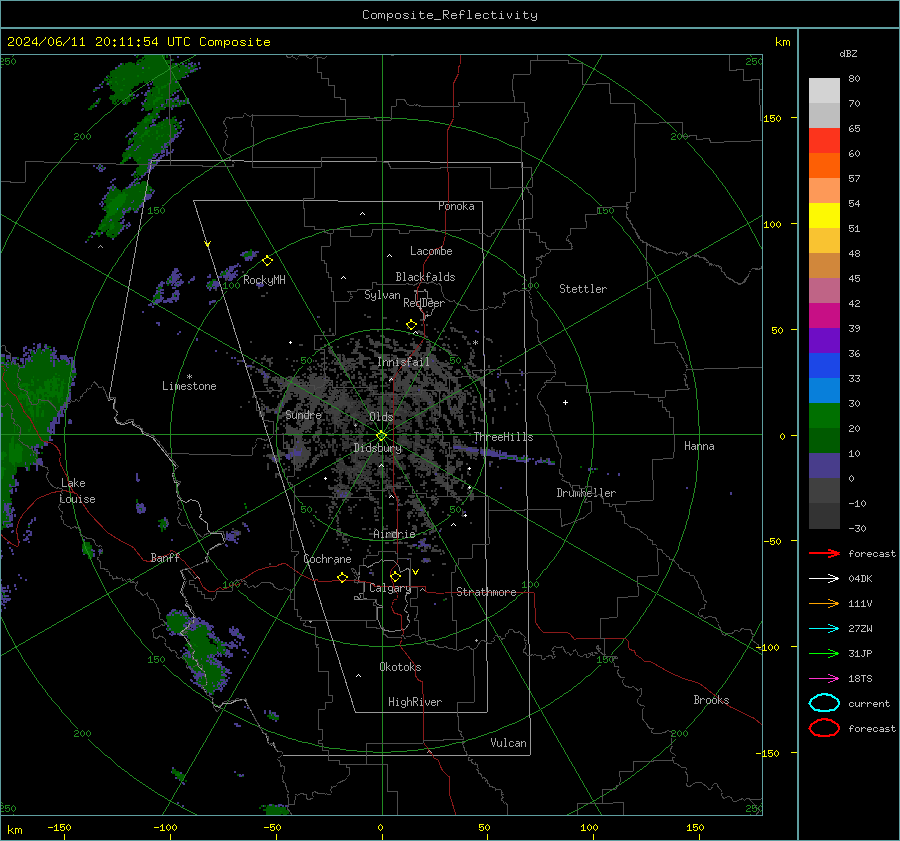900x841 pixels.
Task: Click the yellow V marker northeast of Calgary
Action: pos(416,572)
